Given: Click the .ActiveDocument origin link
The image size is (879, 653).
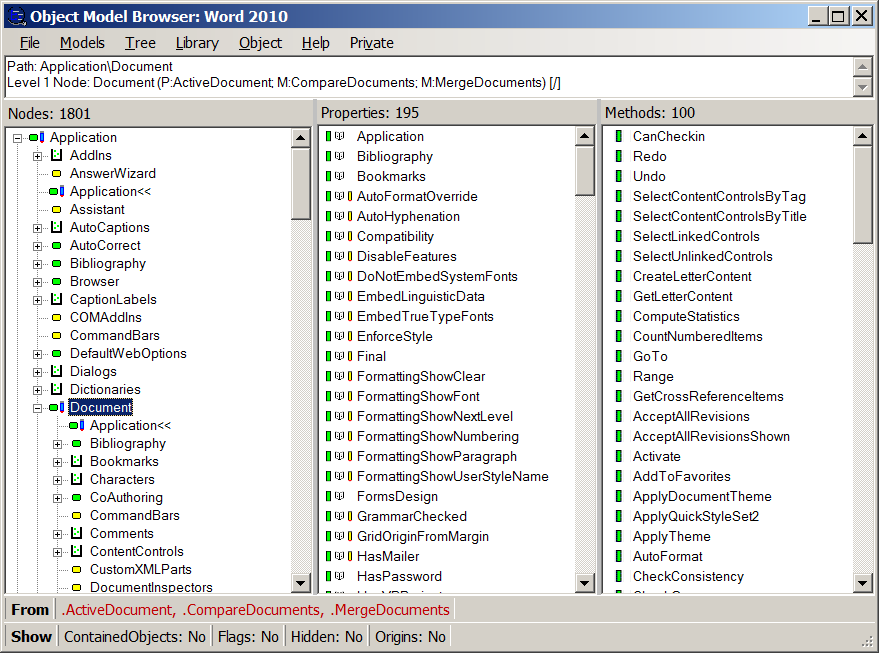Looking at the screenshot, I should point(119,609).
